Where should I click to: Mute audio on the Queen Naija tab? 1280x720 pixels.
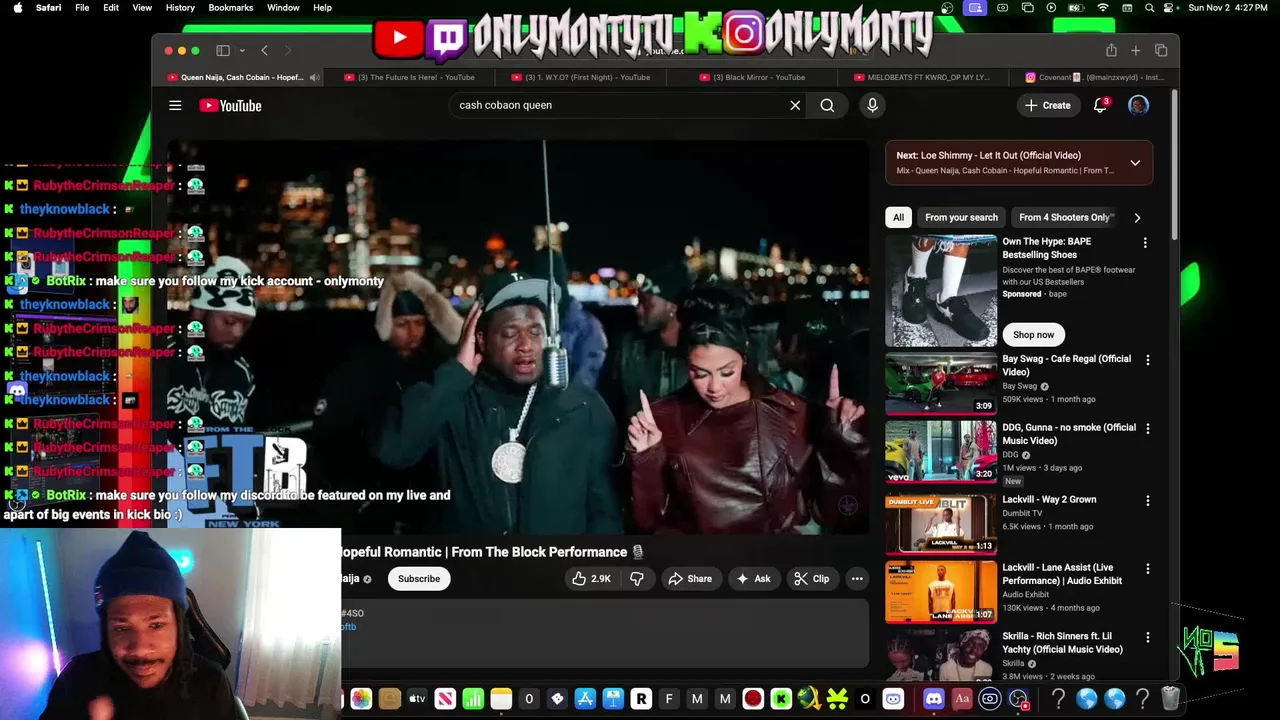(314, 77)
